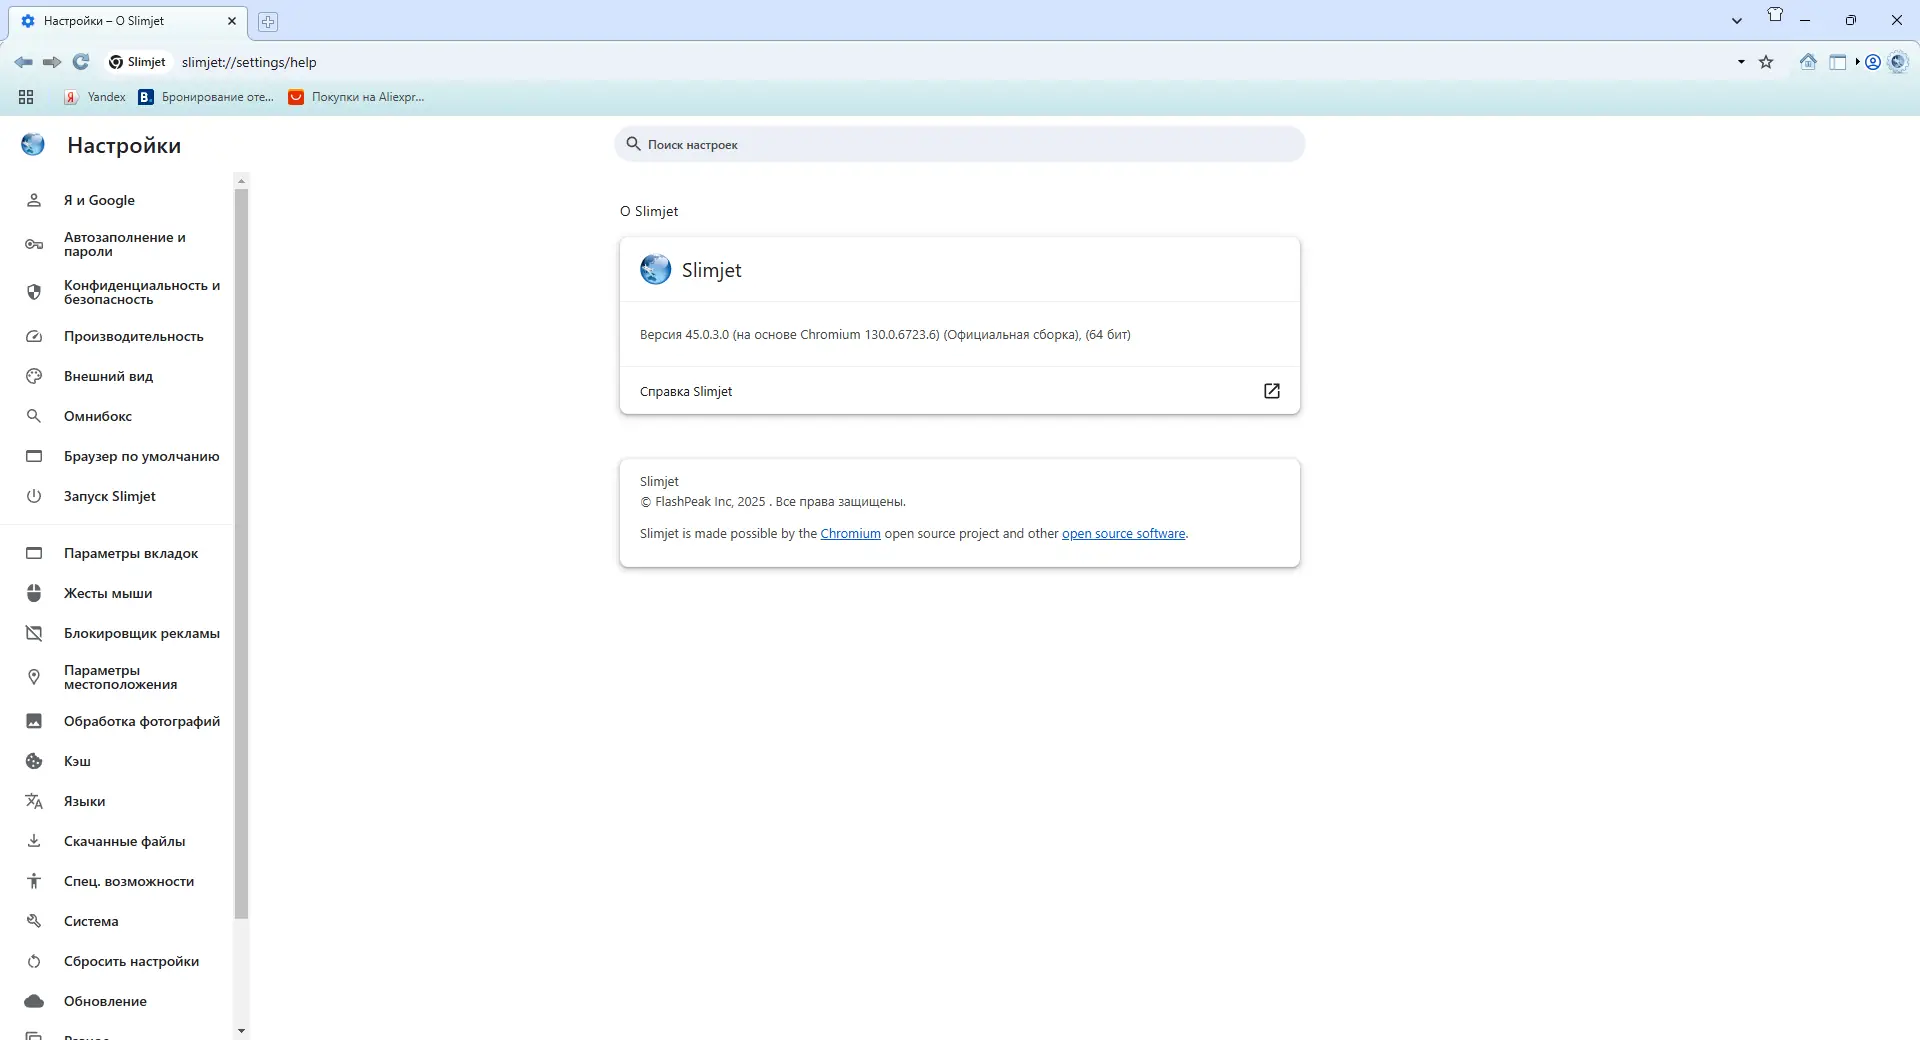Expand the address bar history dropdown arrow
Viewport: 1920px width, 1040px height.
pos(1741,62)
